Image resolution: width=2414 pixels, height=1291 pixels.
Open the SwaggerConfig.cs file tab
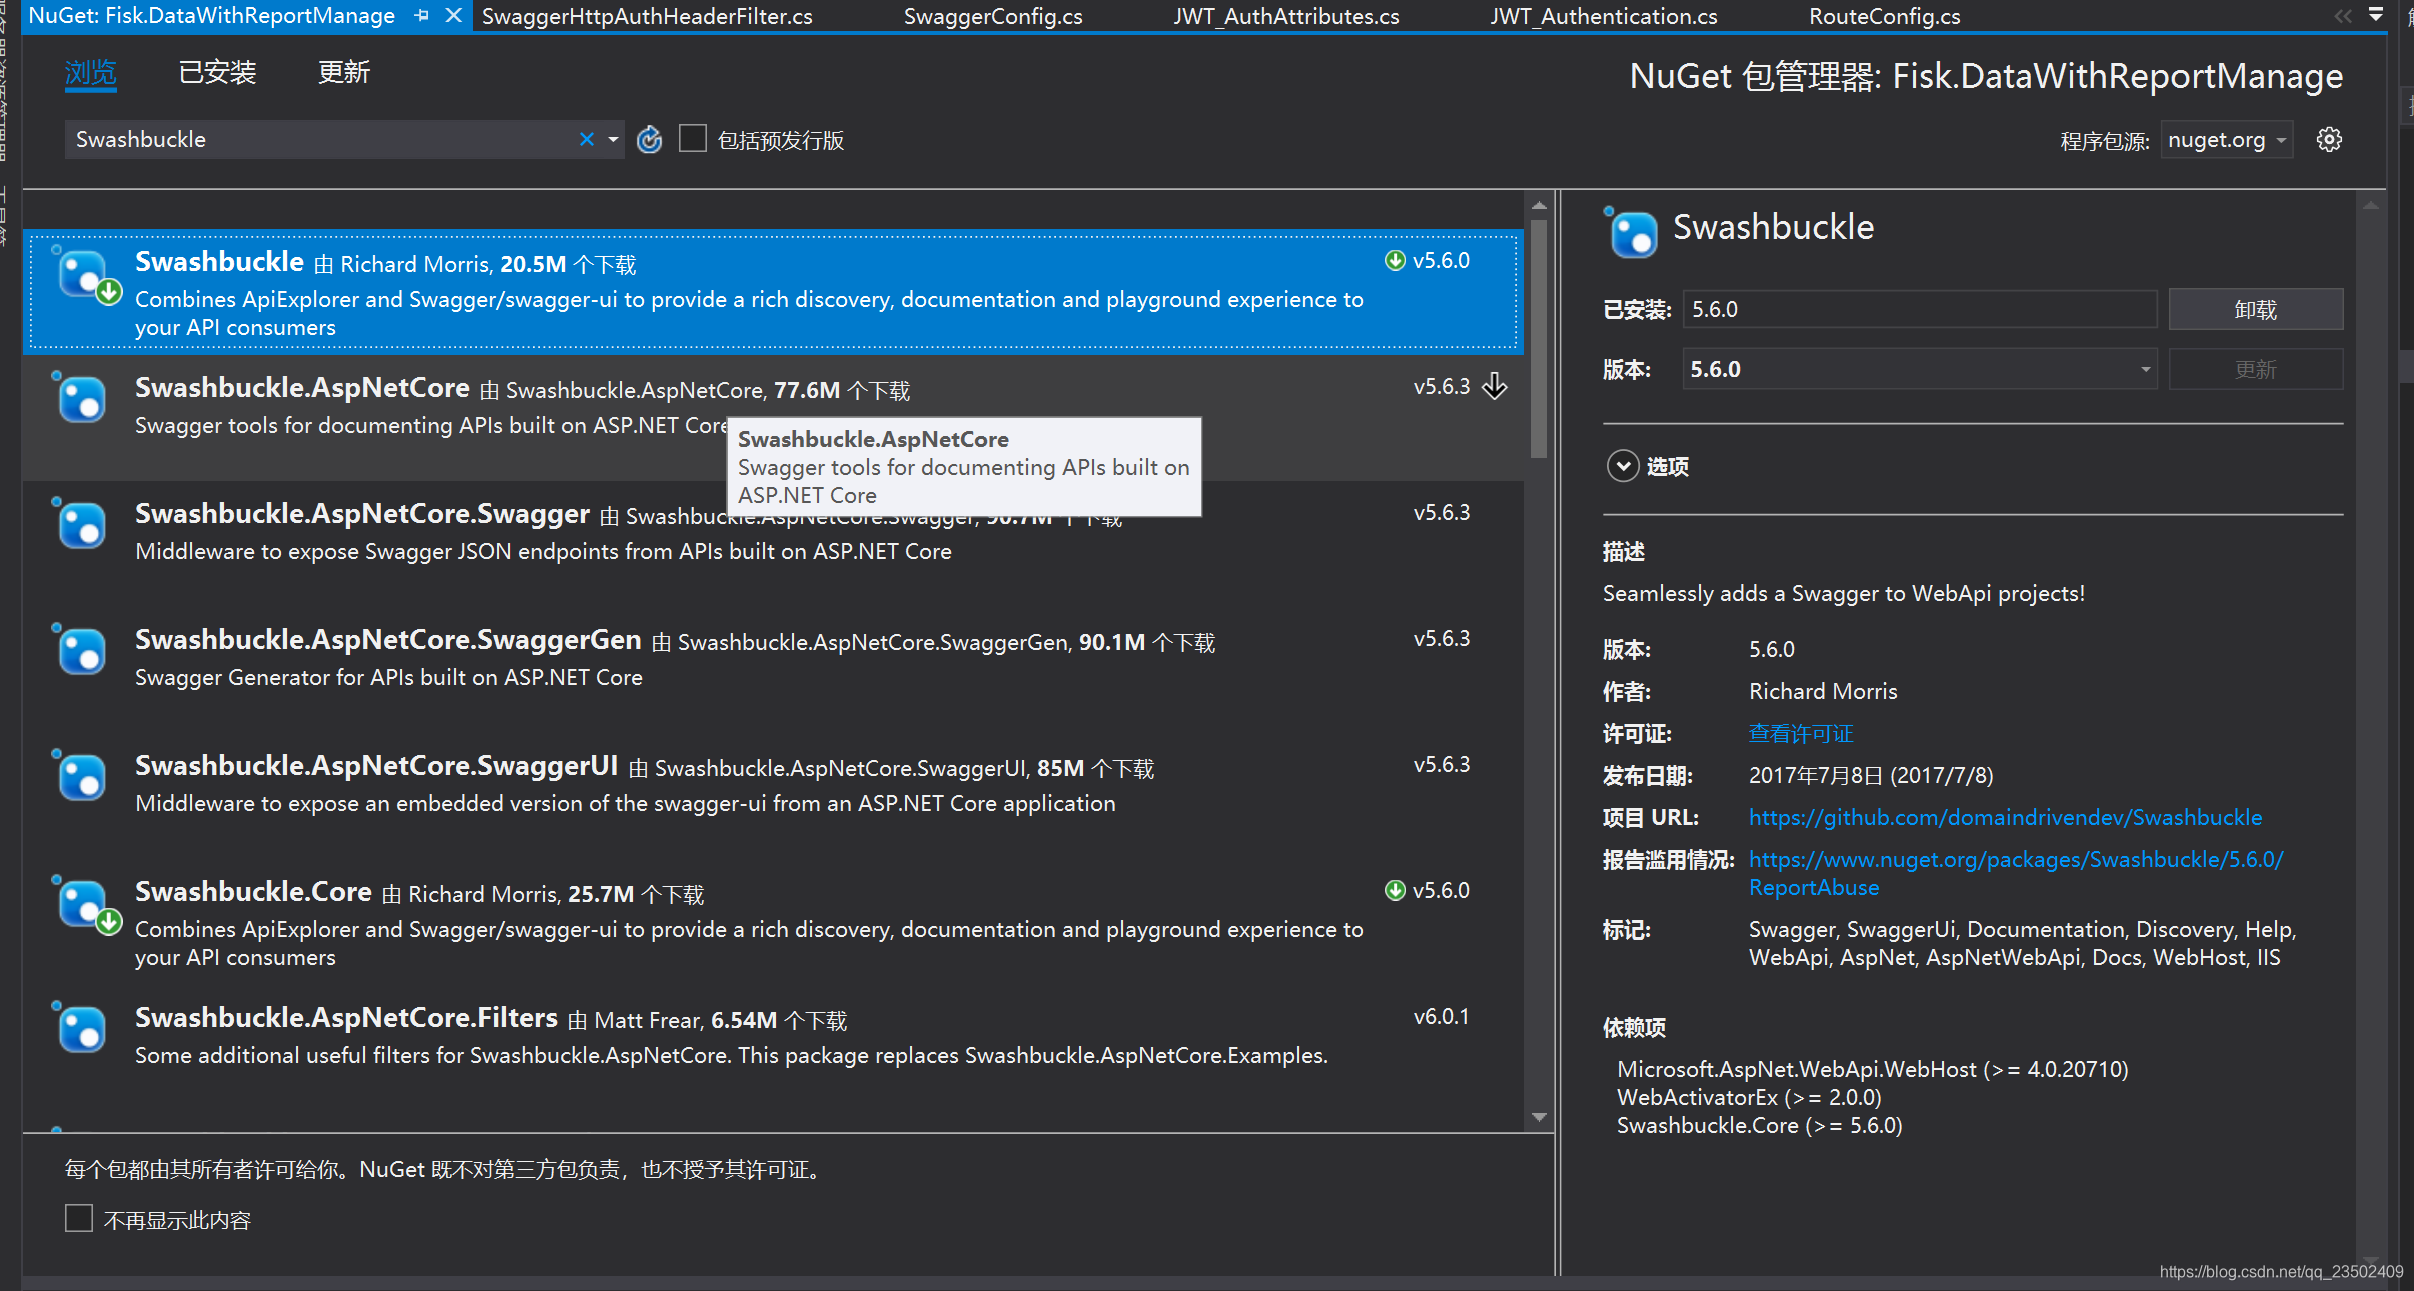992,15
